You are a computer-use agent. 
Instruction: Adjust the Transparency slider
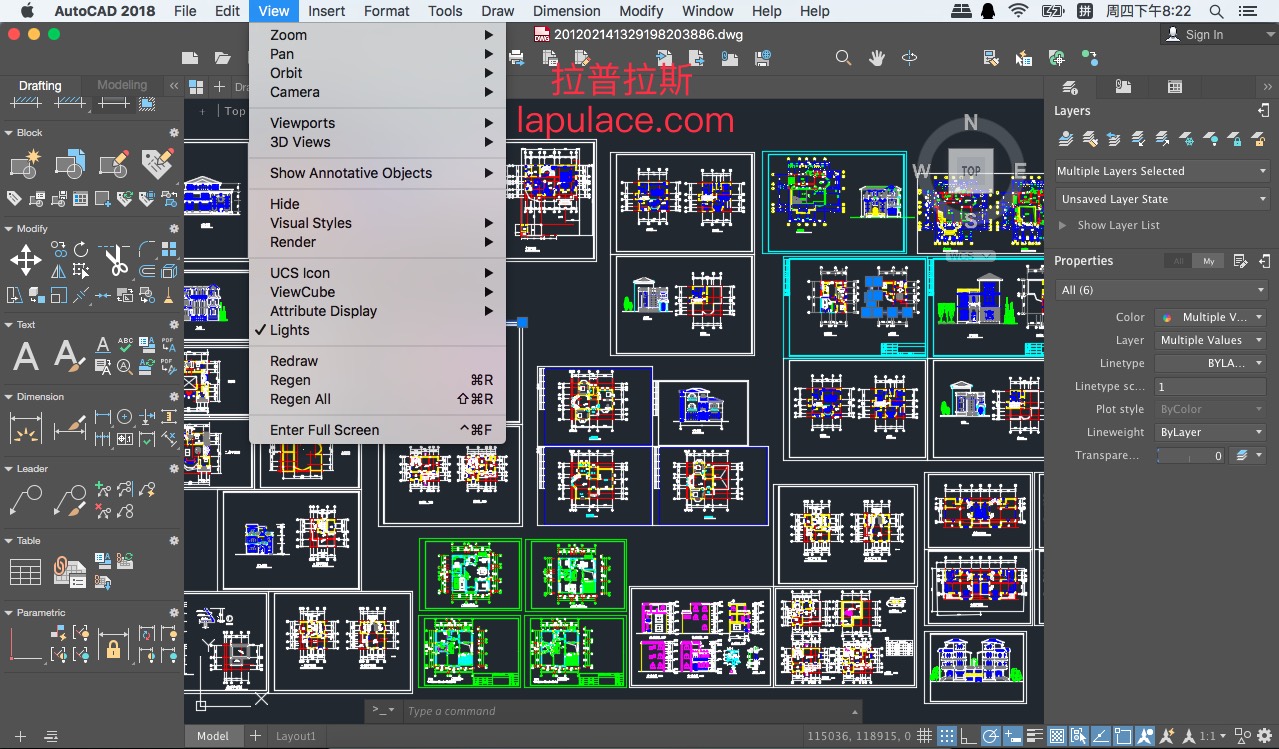[x=1189, y=455]
